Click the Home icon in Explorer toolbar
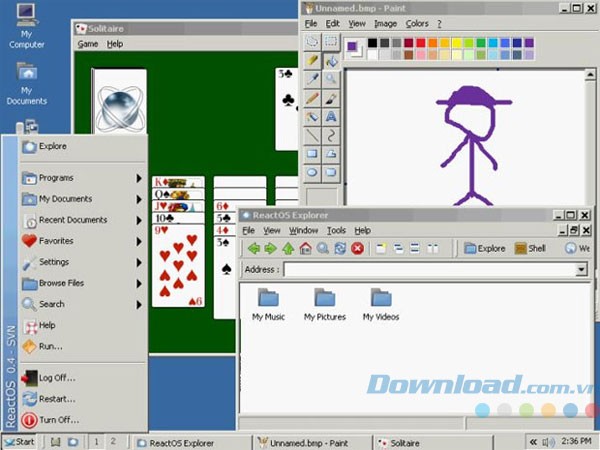600x450 pixels. pos(306,248)
